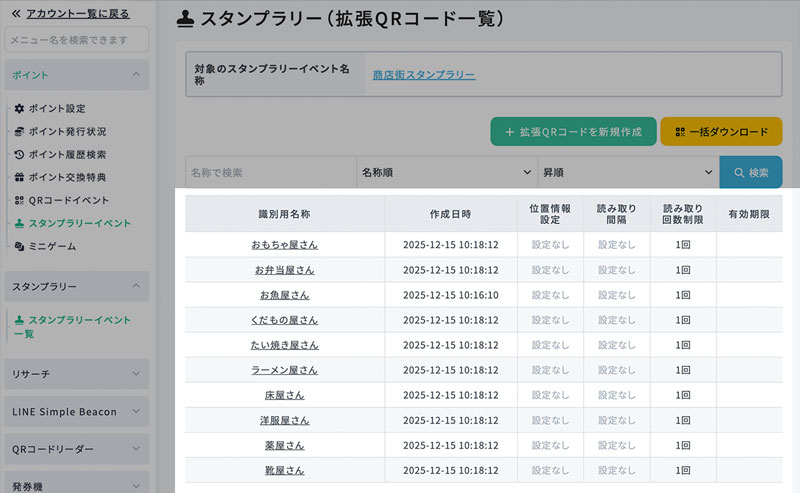
Task: Click the ポイント設定 gear icon
Action: tap(20, 108)
